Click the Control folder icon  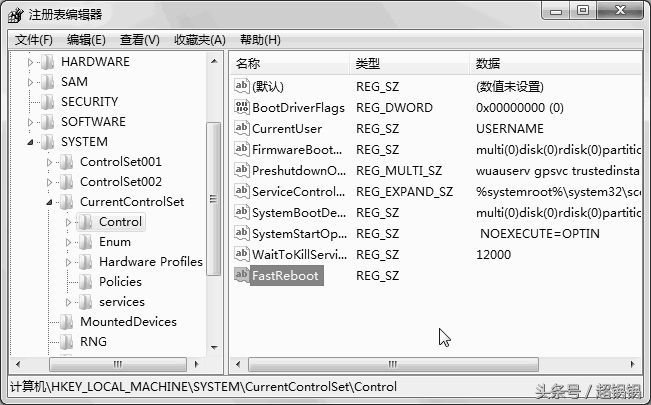[86, 222]
